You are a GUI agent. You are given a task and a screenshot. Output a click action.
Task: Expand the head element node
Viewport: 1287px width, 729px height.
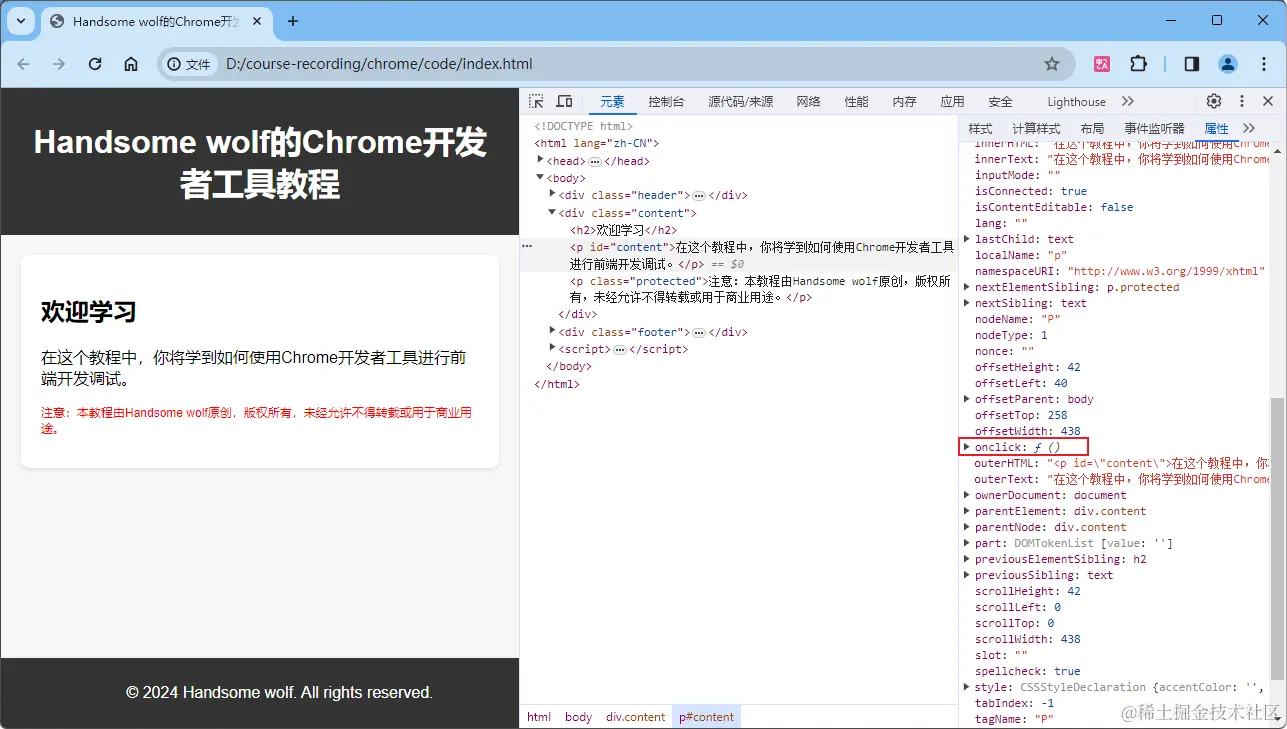pos(540,160)
